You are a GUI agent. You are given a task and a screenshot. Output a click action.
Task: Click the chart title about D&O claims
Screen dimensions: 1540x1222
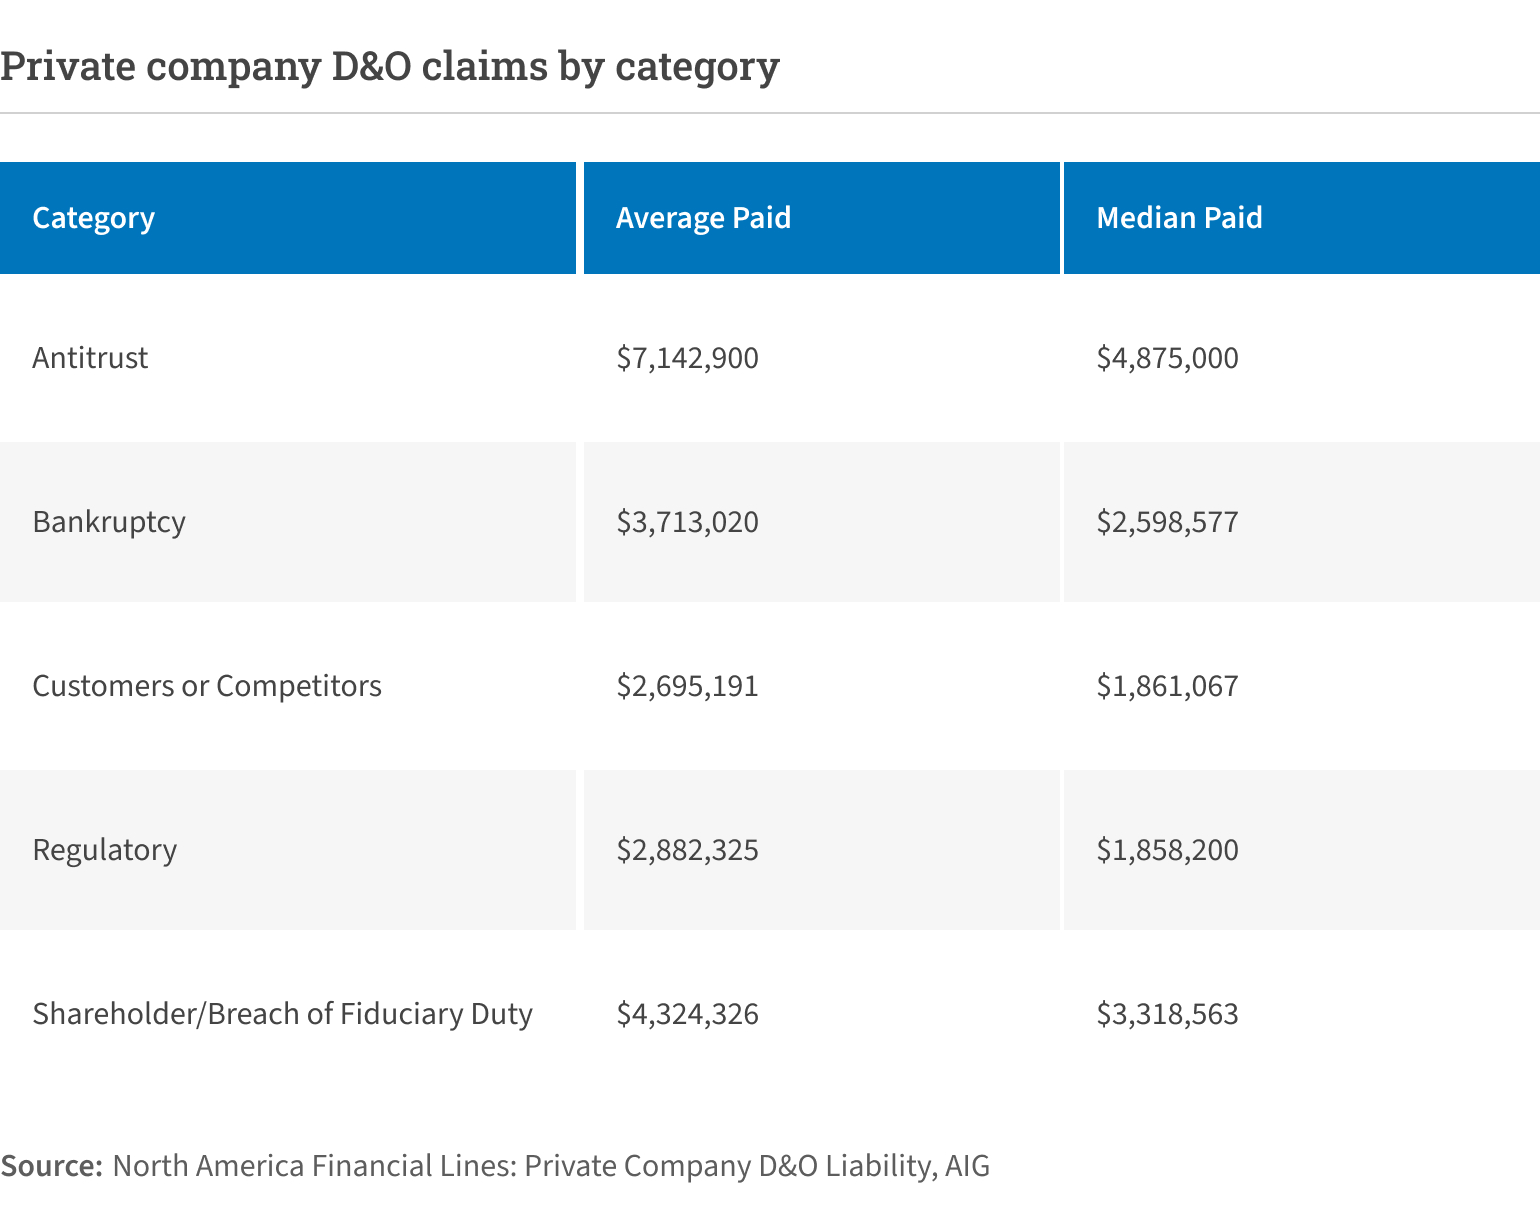pos(390,67)
